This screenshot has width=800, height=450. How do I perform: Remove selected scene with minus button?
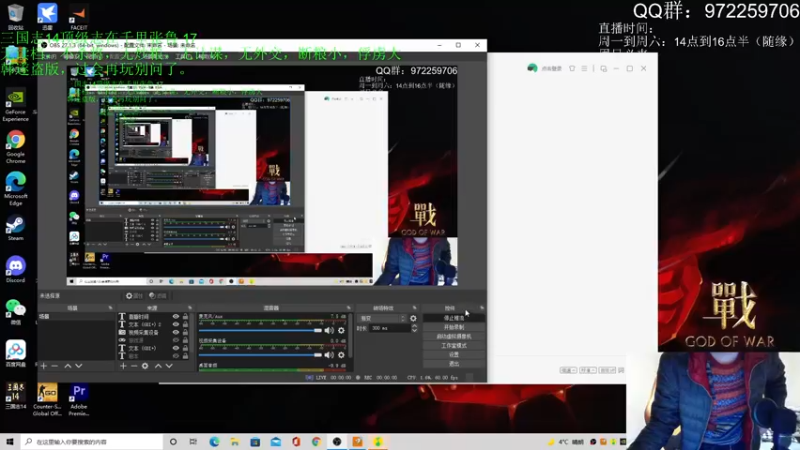(x=55, y=366)
